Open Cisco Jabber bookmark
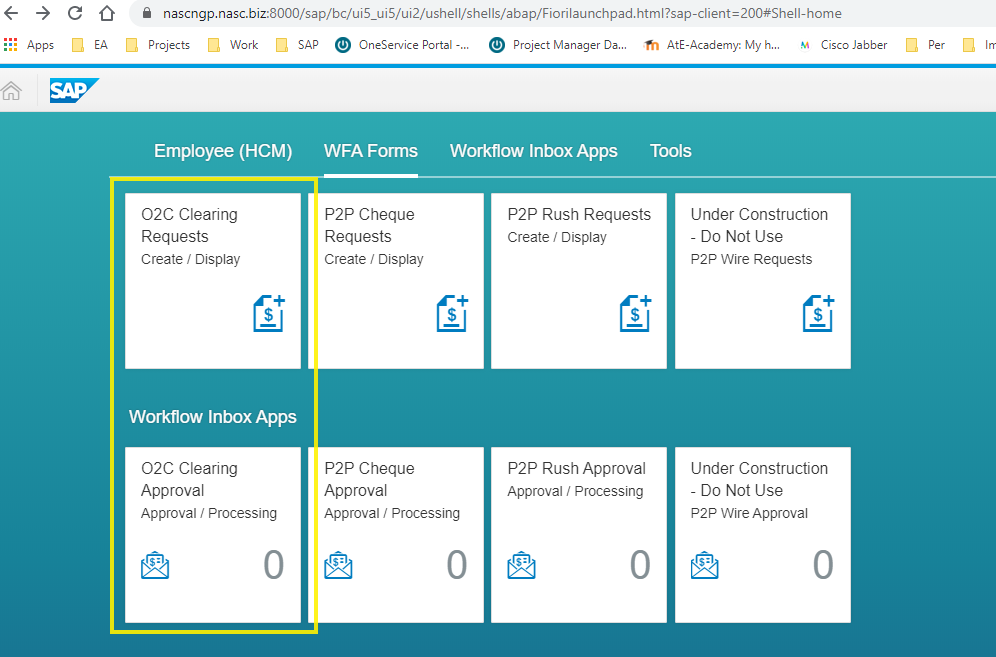The image size is (996, 657). point(844,44)
